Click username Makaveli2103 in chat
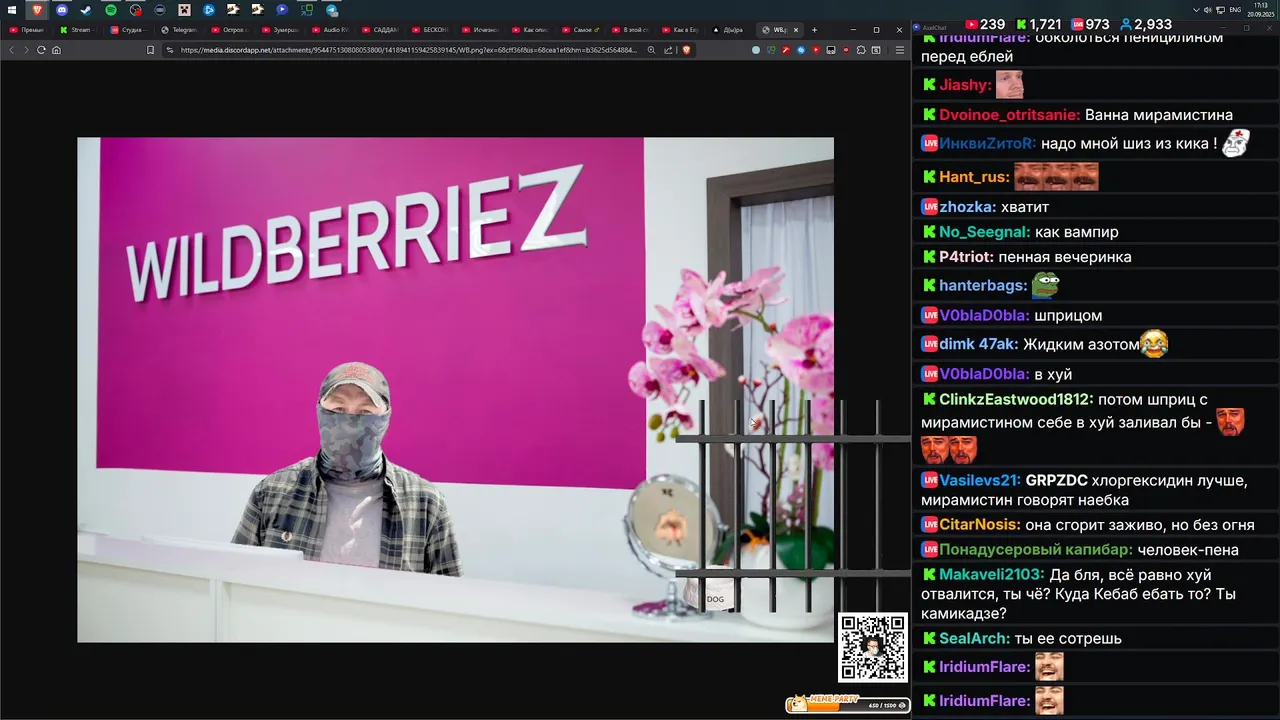This screenshot has width=1280, height=720. (x=992, y=575)
